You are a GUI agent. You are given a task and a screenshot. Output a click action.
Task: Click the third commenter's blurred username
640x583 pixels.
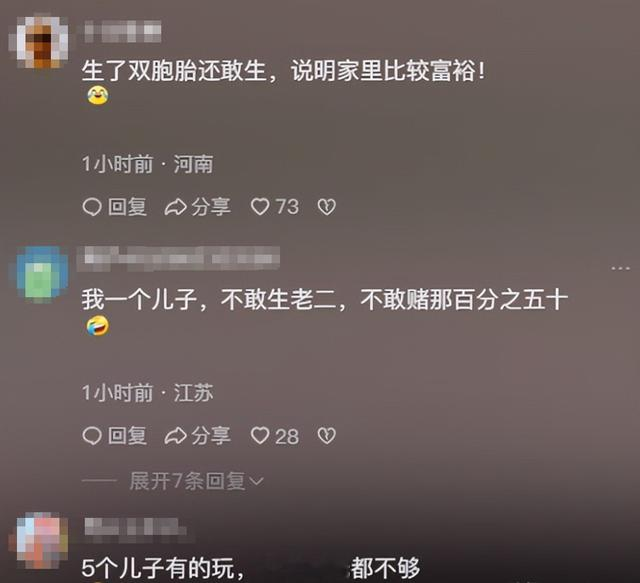(x=136, y=527)
